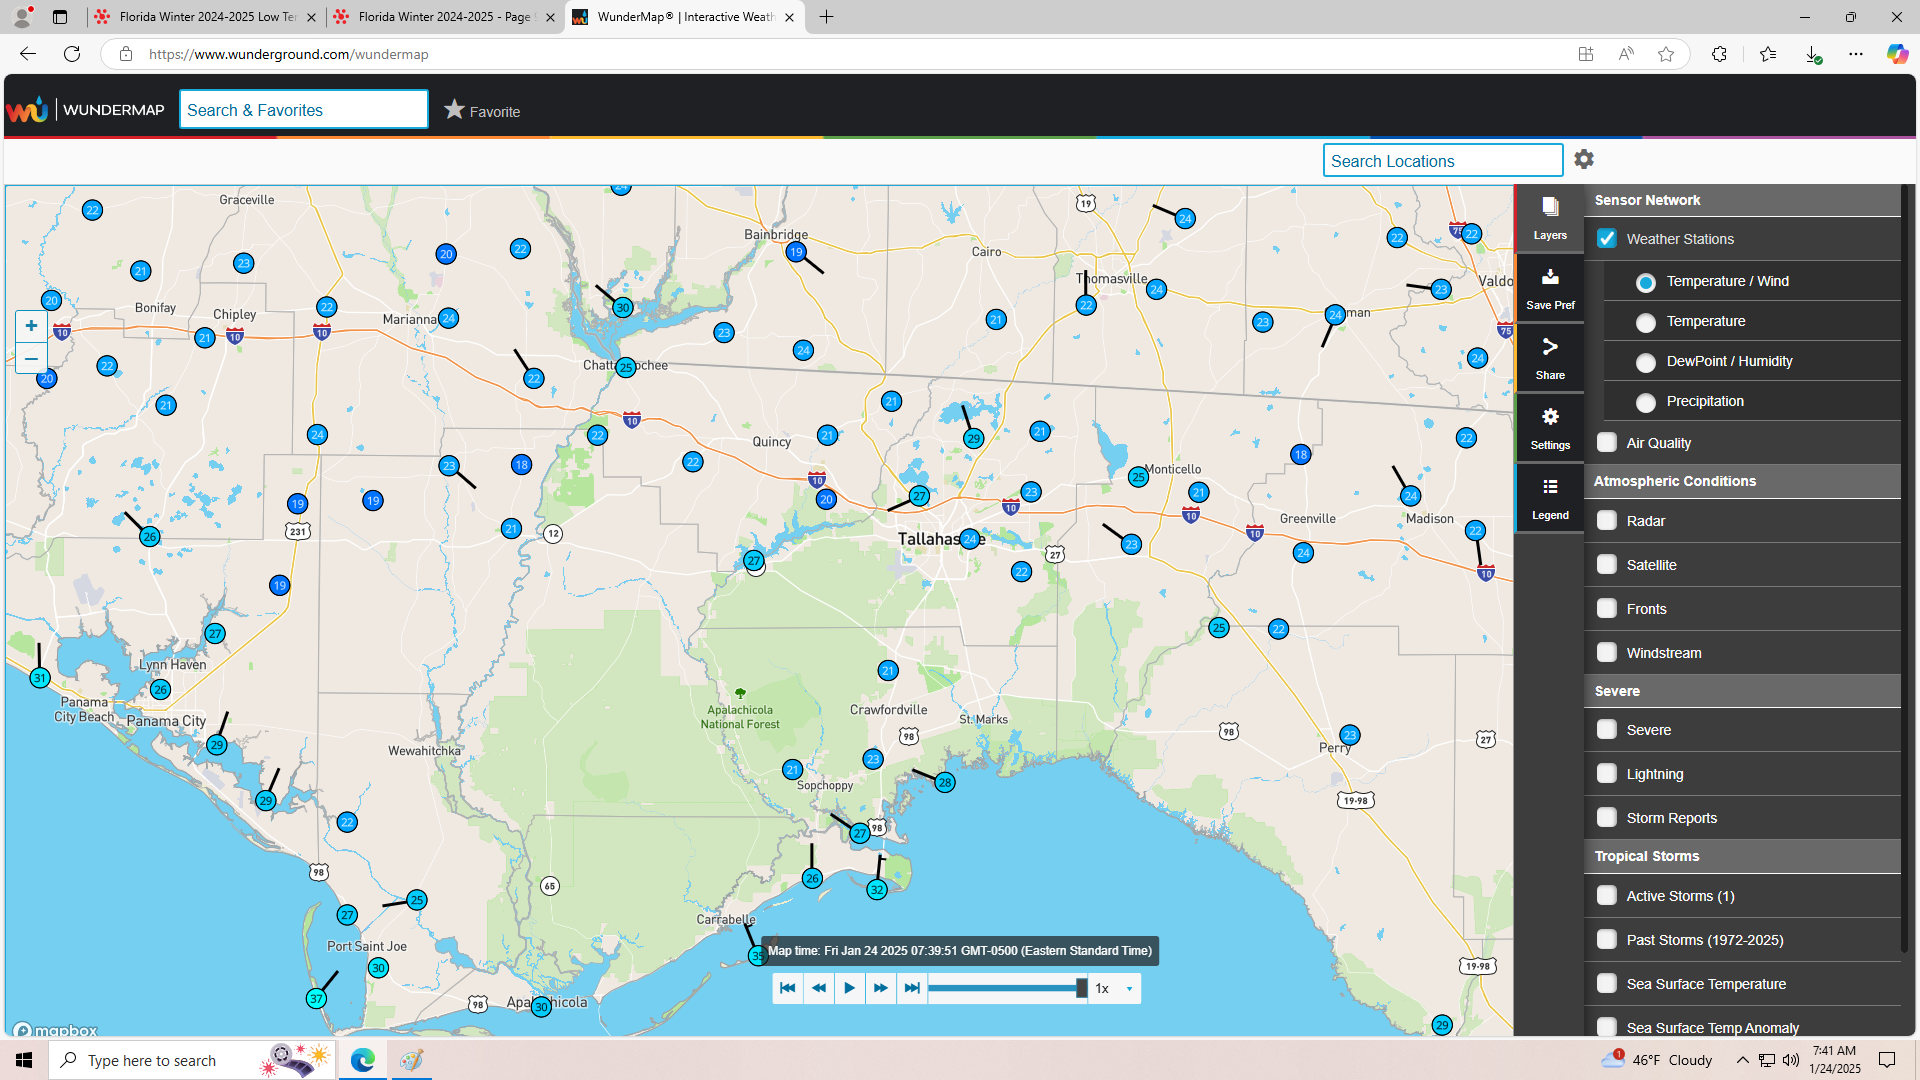Screen dimensions: 1920x1080
Task: Open the Copilot sidebar icon
Action: (x=1897, y=54)
